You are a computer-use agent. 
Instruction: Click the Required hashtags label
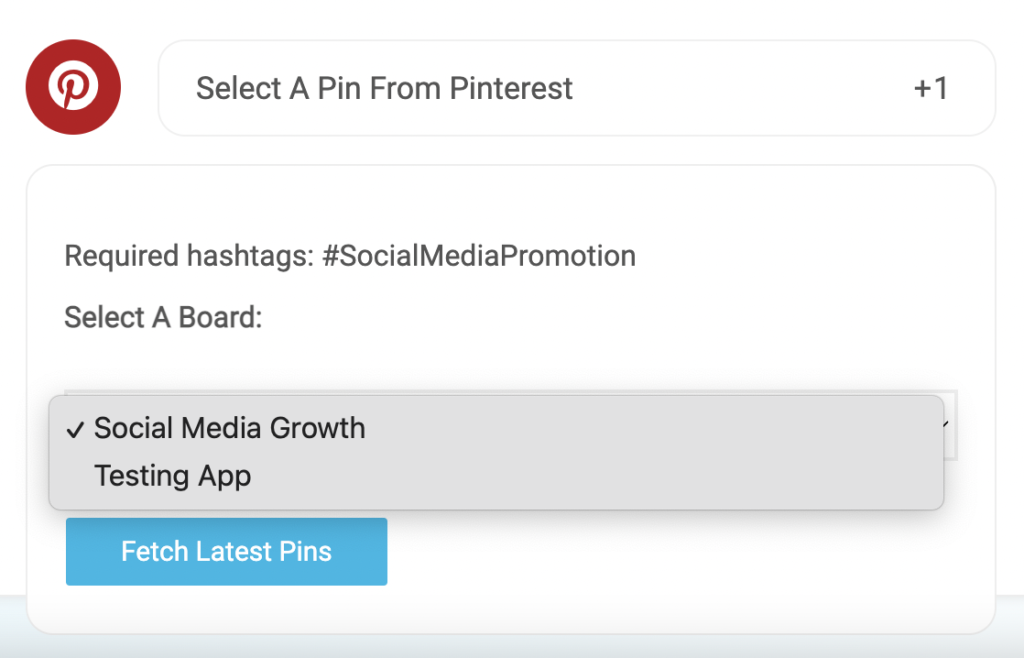(x=189, y=256)
